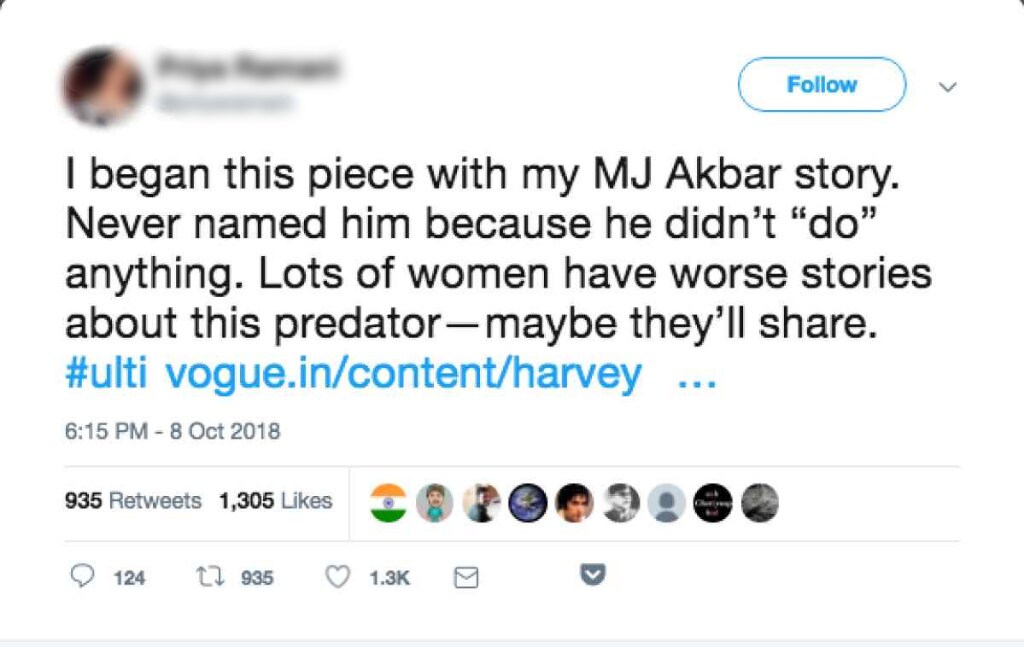This screenshot has width=1024, height=647.
Task: Open the vogue.in/content/harvey link
Action: click(403, 374)
